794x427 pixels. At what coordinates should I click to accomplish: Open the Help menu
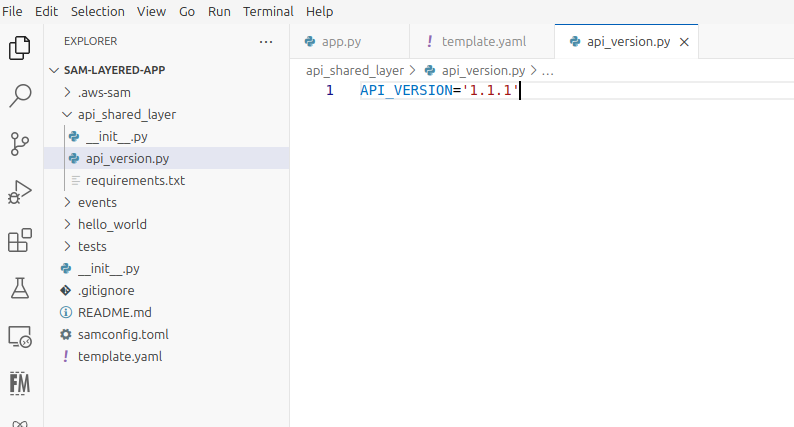pos(320,11)
